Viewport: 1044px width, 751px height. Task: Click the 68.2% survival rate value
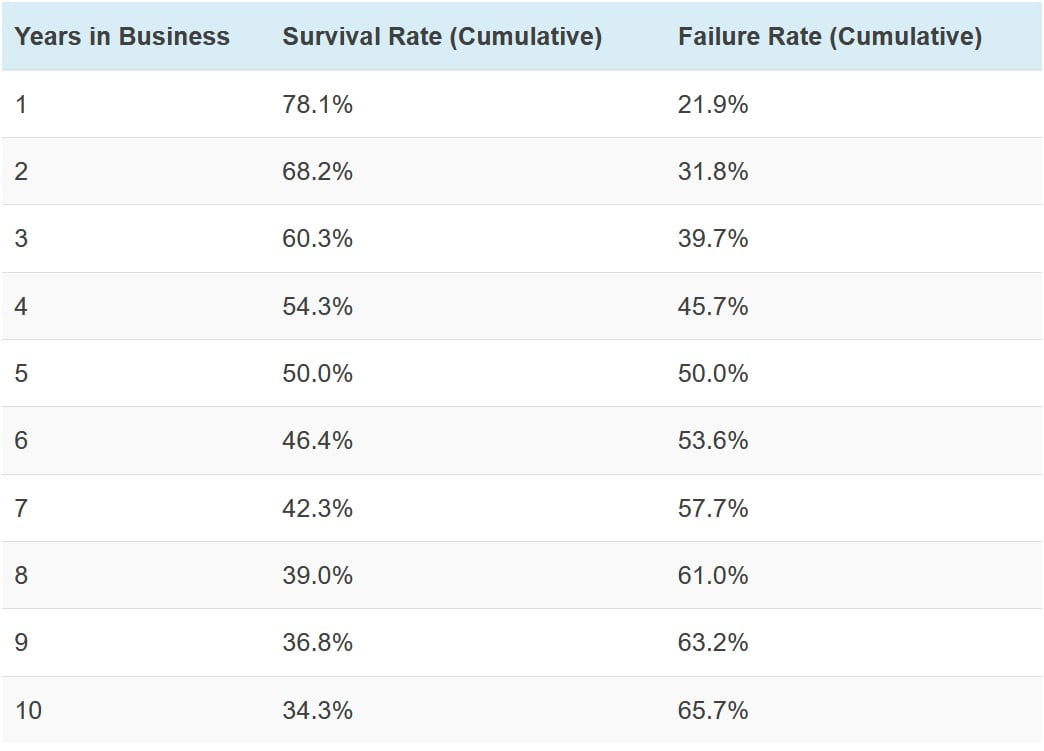coord(317,171)
